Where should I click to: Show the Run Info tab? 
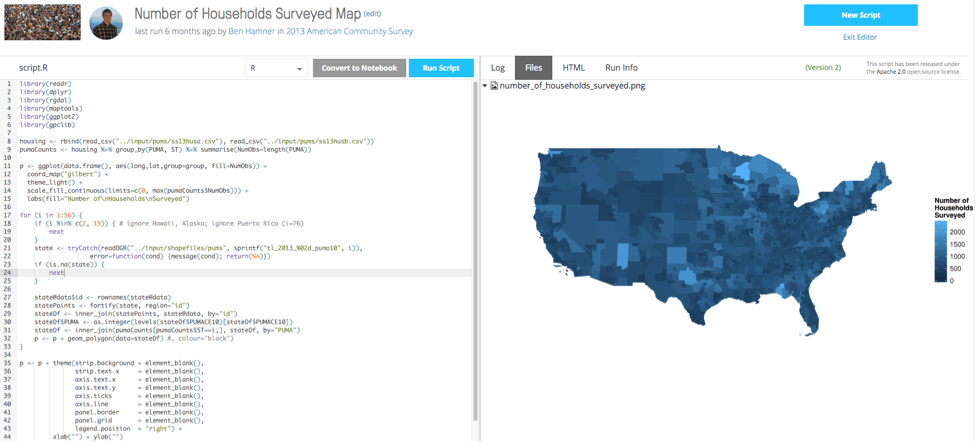pyautogui.click(x=621, y=68)
